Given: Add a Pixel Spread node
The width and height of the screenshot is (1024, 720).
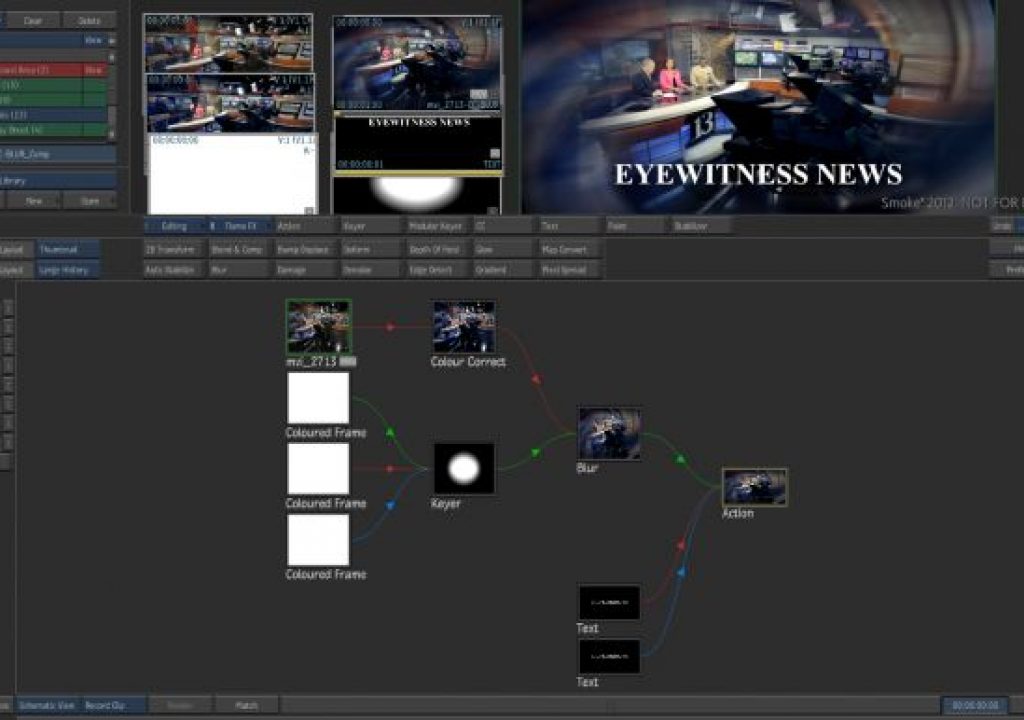Looking at the screenshot, I should point(569,270).
